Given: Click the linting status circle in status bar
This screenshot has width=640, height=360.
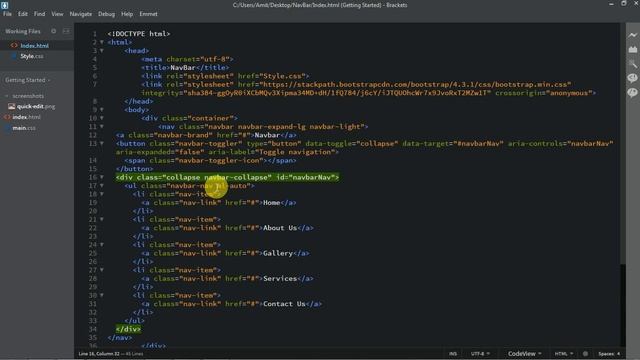Looking at the screenshot, I should 585,354.
